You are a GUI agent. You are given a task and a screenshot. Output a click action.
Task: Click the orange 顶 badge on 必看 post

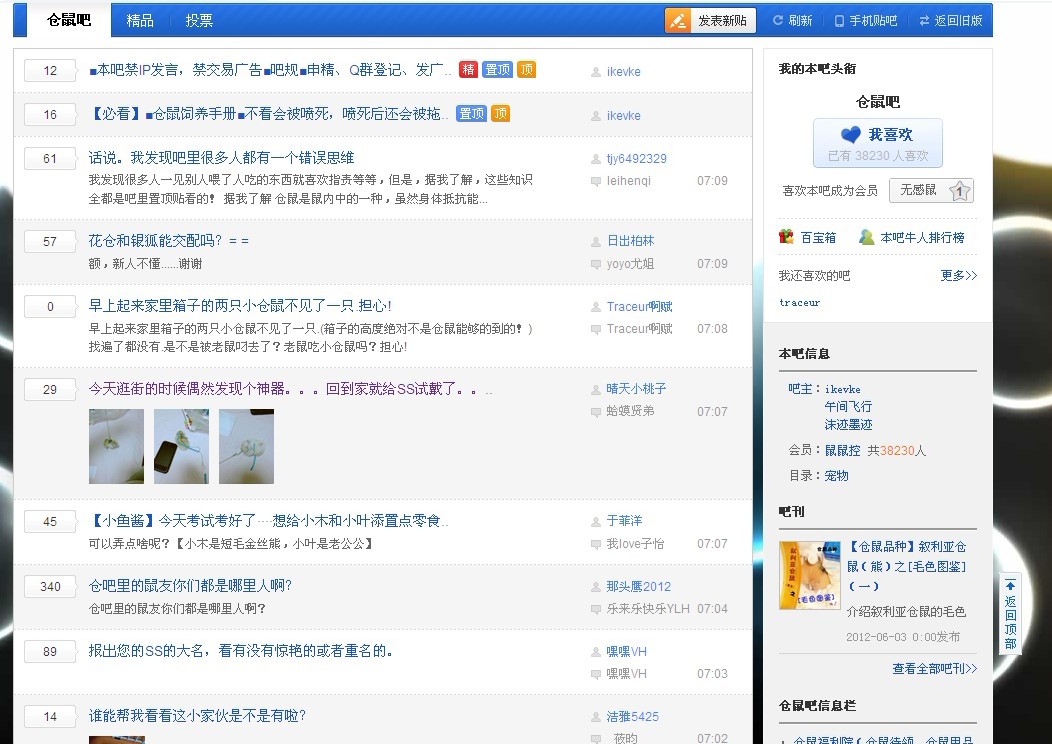pos(501,113)
